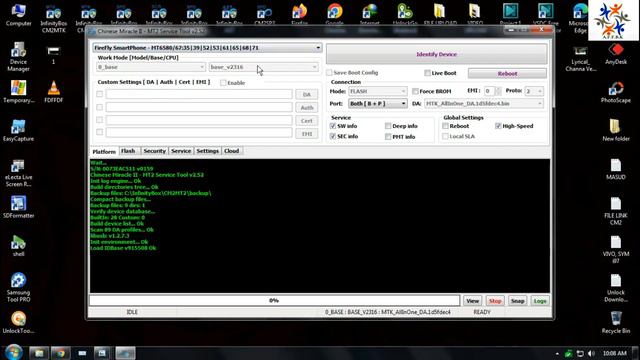
Task: Open the 0_base work mode dropdown
Action: pyautogui.click(x=151, y=67)
